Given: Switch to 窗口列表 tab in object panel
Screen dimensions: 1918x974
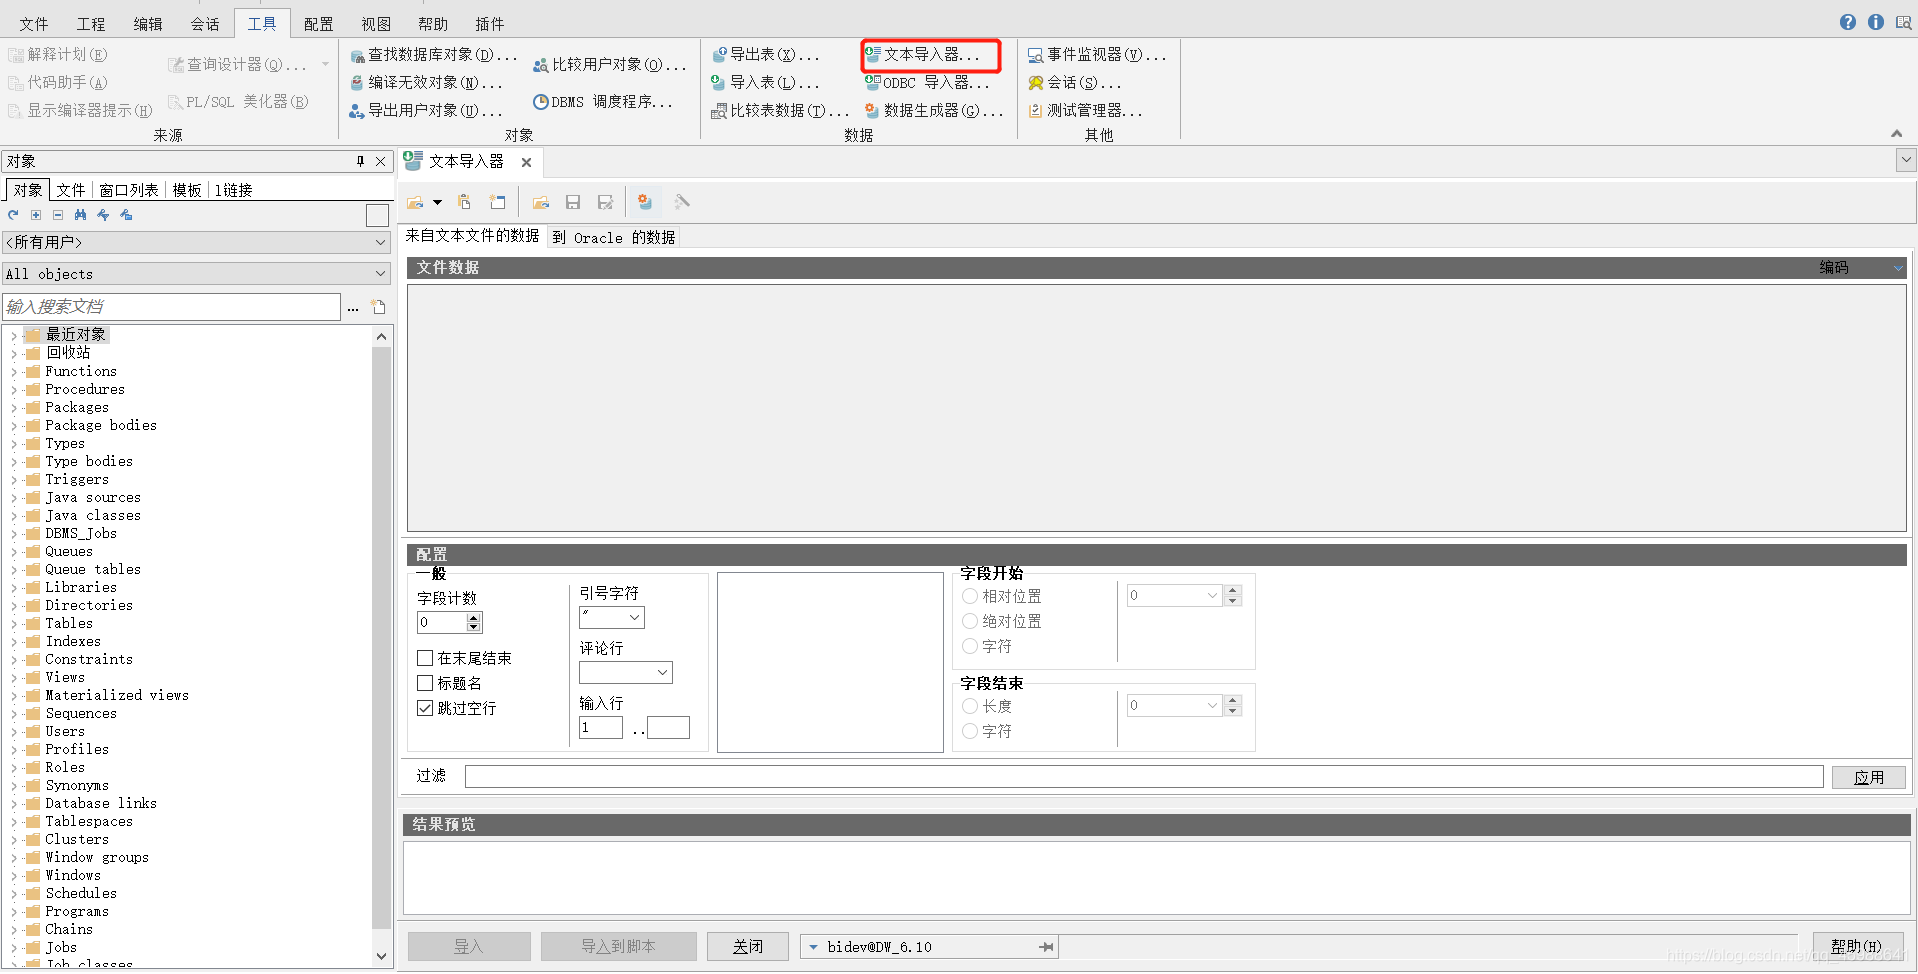Looking at the screenshot, I should pyautogui.click(x=129, y=190).
